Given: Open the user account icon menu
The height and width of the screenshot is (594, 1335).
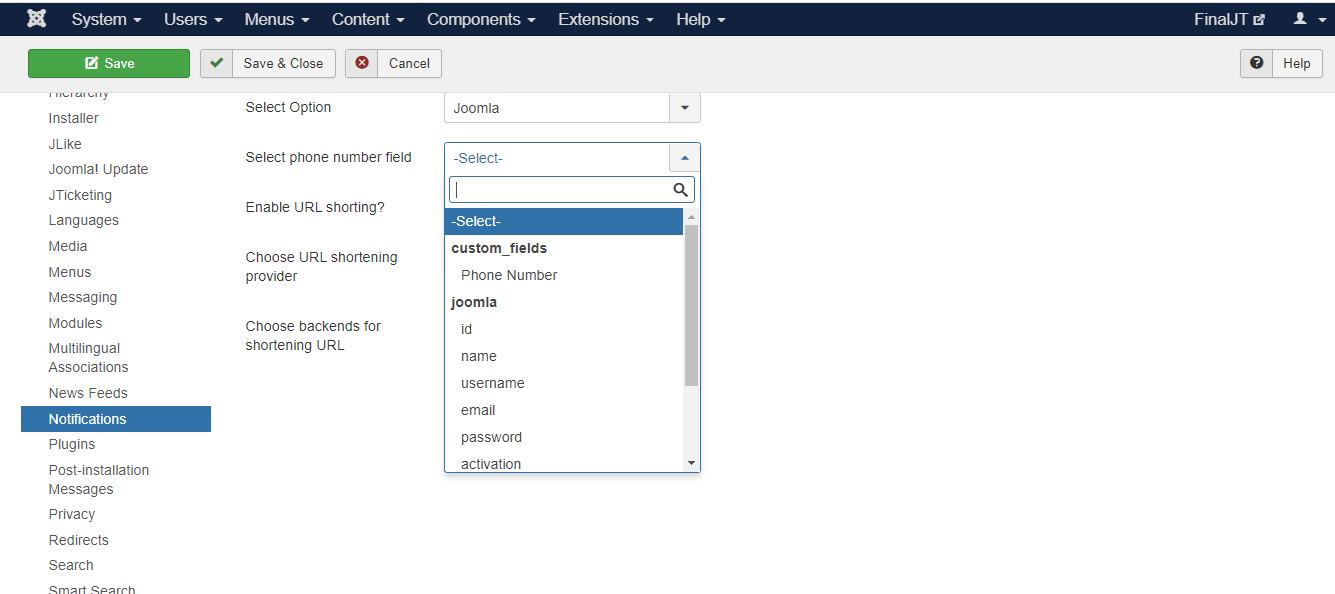Looking at the screenshot, I should [x=1307, y=19].
